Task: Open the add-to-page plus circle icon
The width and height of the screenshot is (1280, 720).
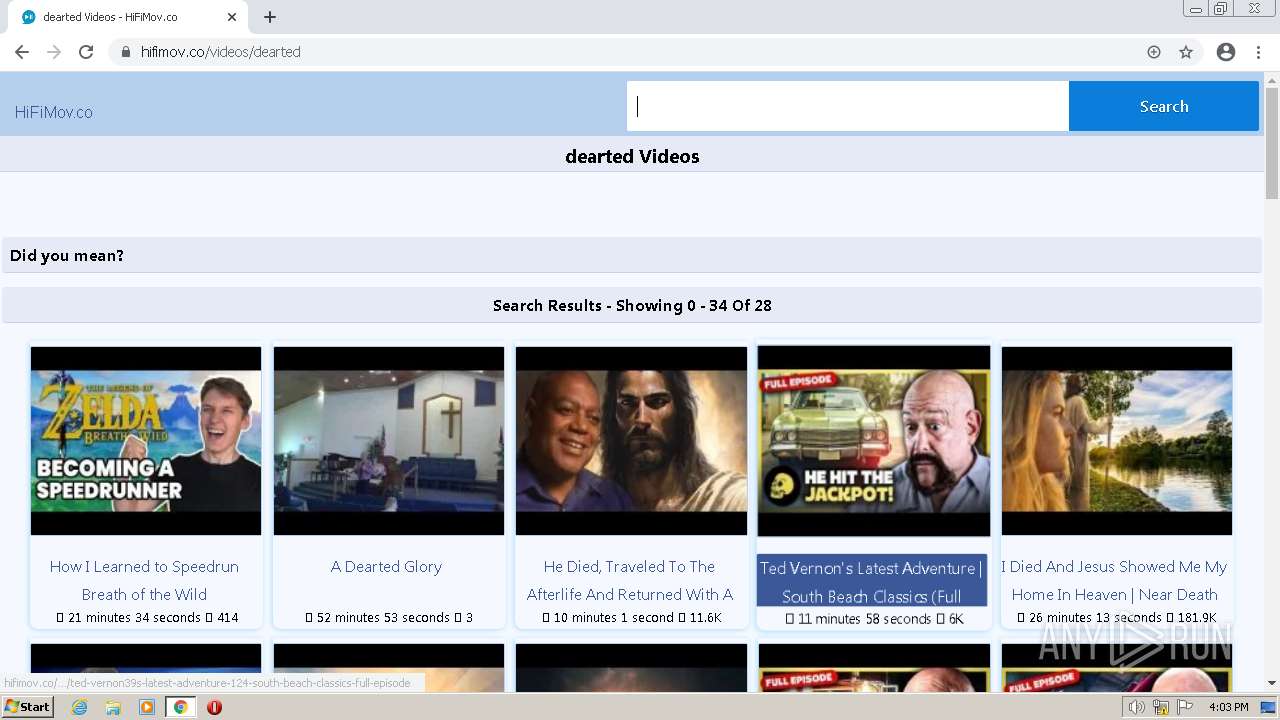Action: (1154, 52)
